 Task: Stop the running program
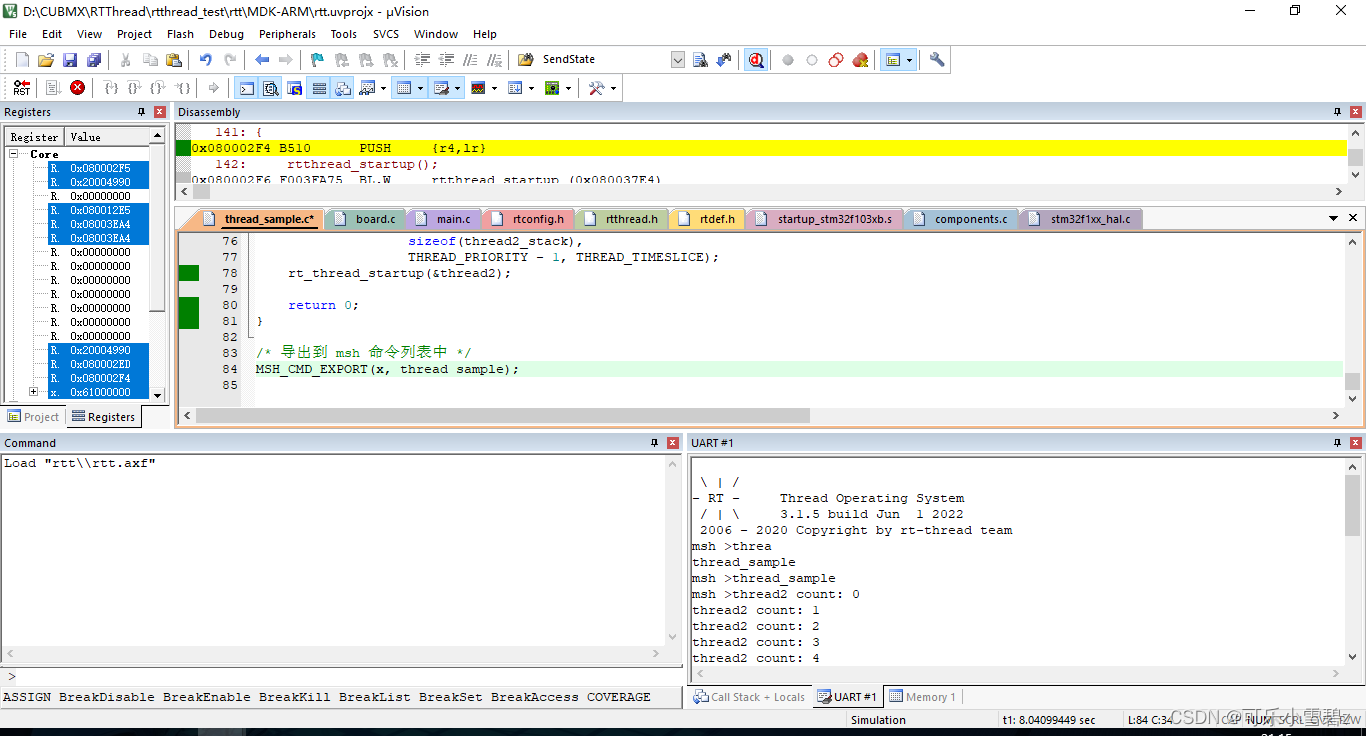tap(77, 87)
